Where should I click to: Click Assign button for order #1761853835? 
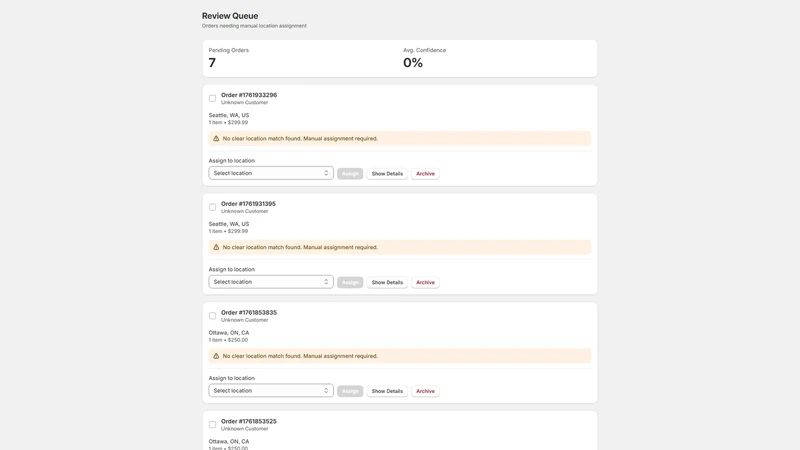[350, 391]
